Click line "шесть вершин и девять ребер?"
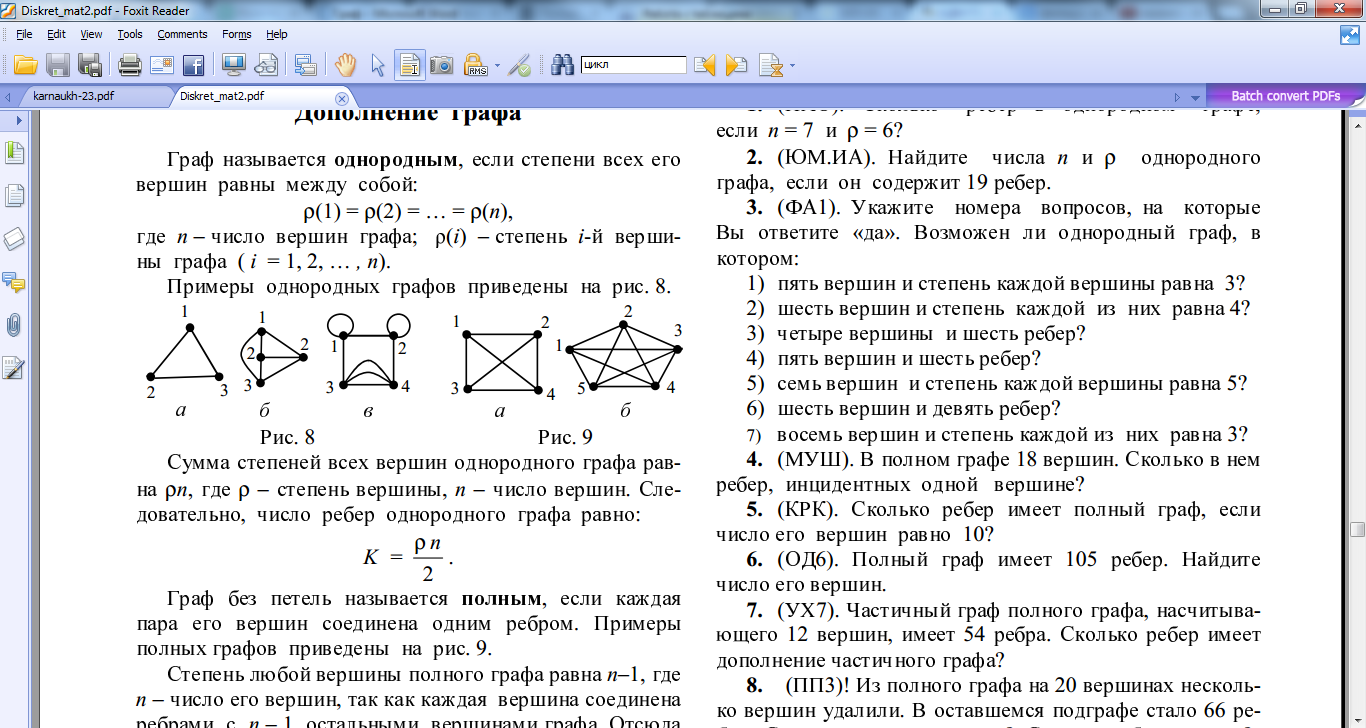This screenshot has width=1366, height=728. pos(918,409)
